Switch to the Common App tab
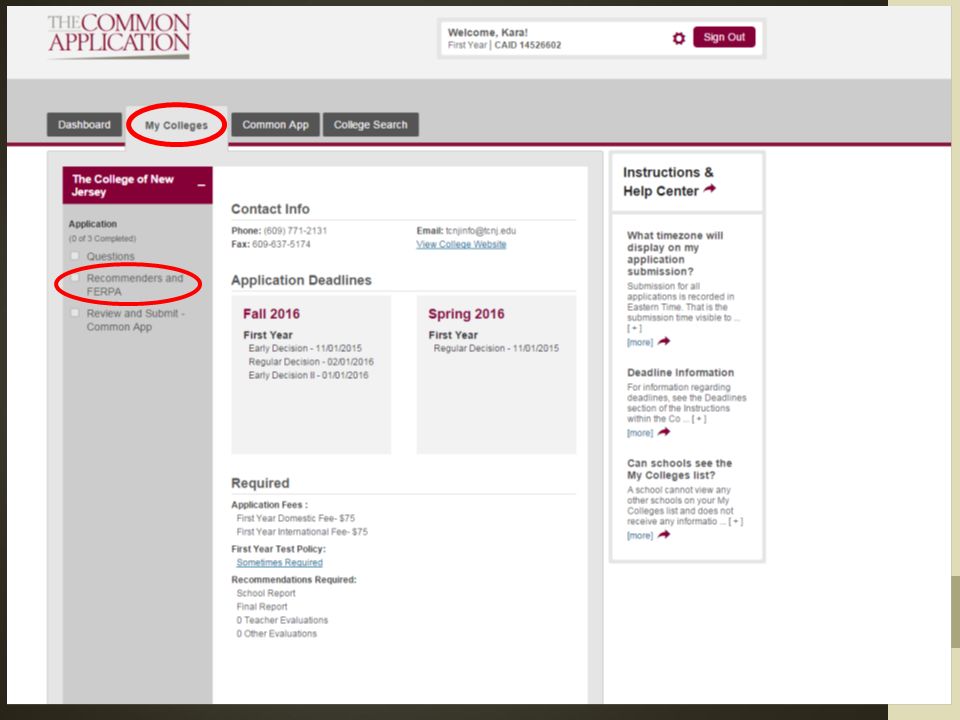The height and width of the screenshot is (720, 960). click(x=276, y=125)
